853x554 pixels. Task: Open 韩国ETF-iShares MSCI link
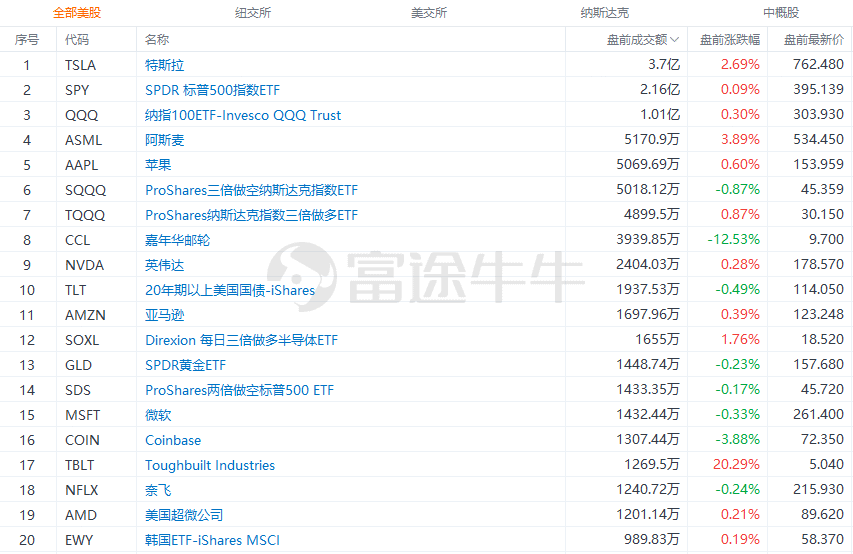[212, 540]
